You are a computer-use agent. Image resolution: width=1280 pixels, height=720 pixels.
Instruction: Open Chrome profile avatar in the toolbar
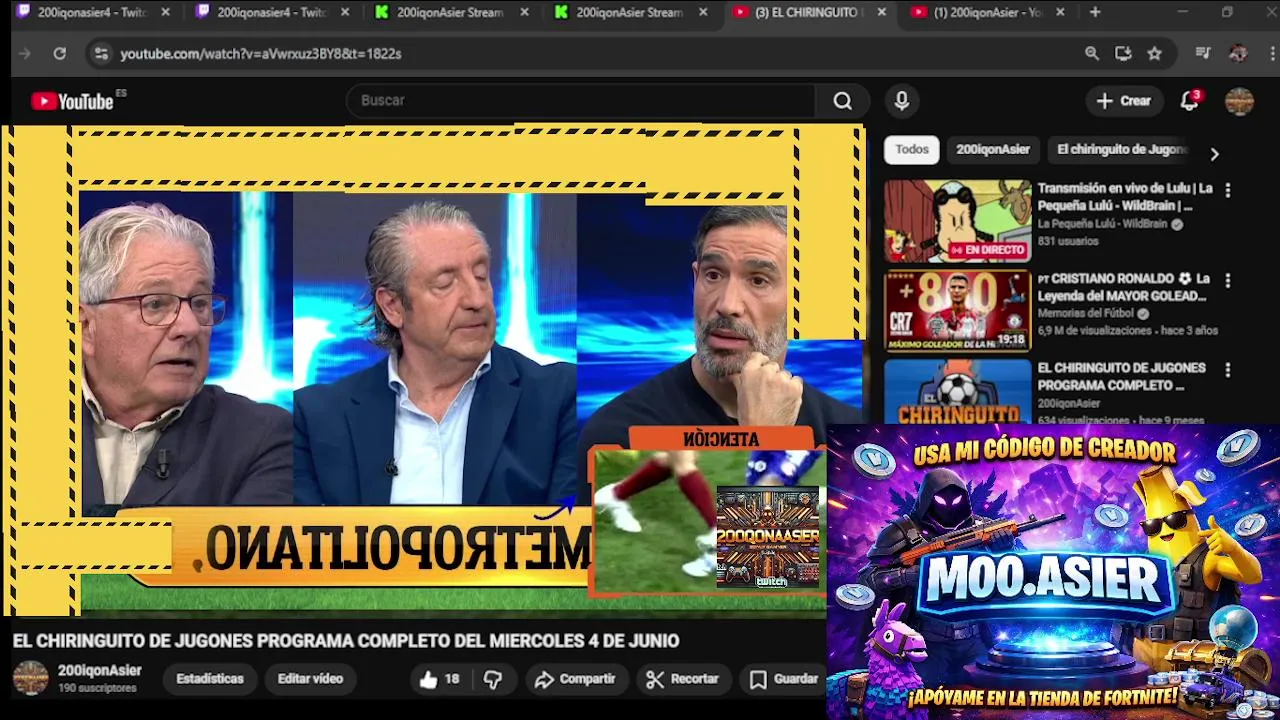(1238, 54)
